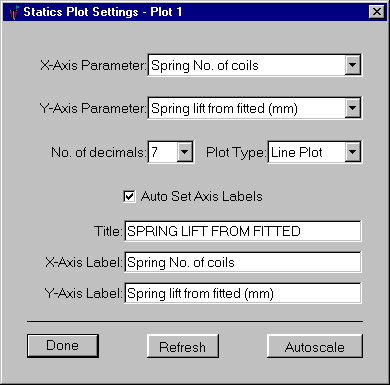Click the decimals value 7 field

[163, 152]
